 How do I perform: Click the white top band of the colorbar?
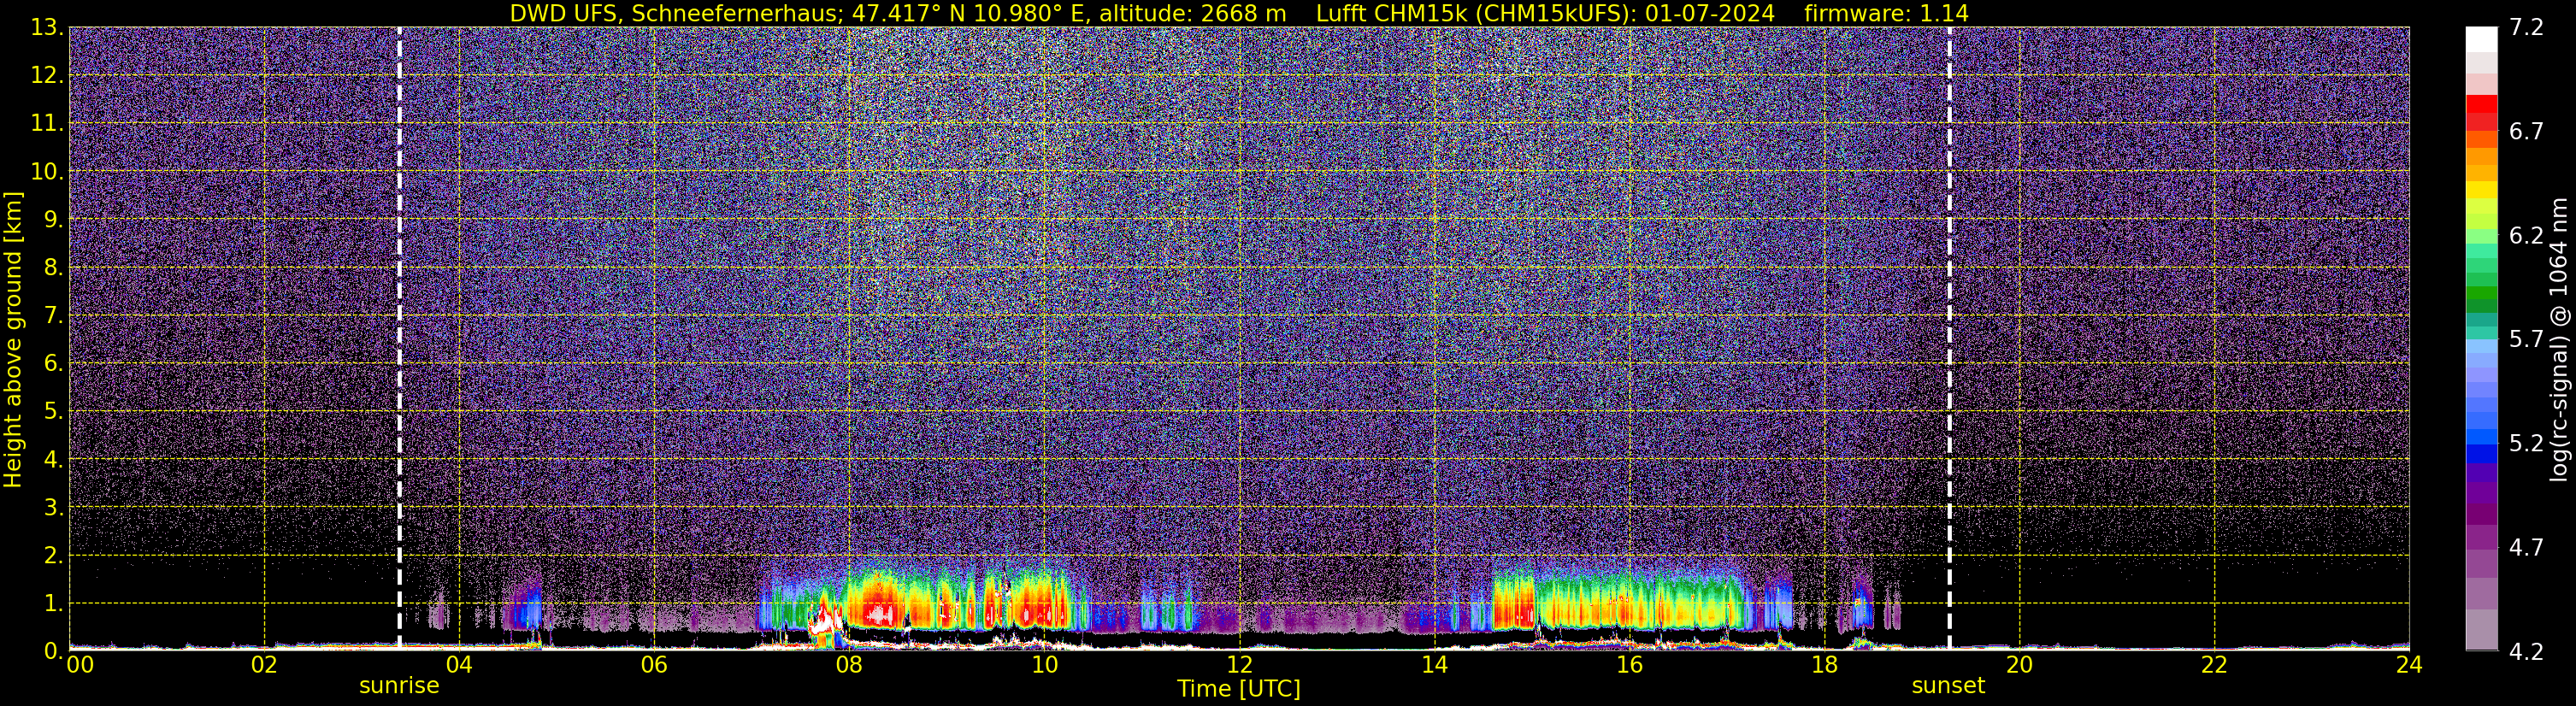click(x=2481, y=39)
